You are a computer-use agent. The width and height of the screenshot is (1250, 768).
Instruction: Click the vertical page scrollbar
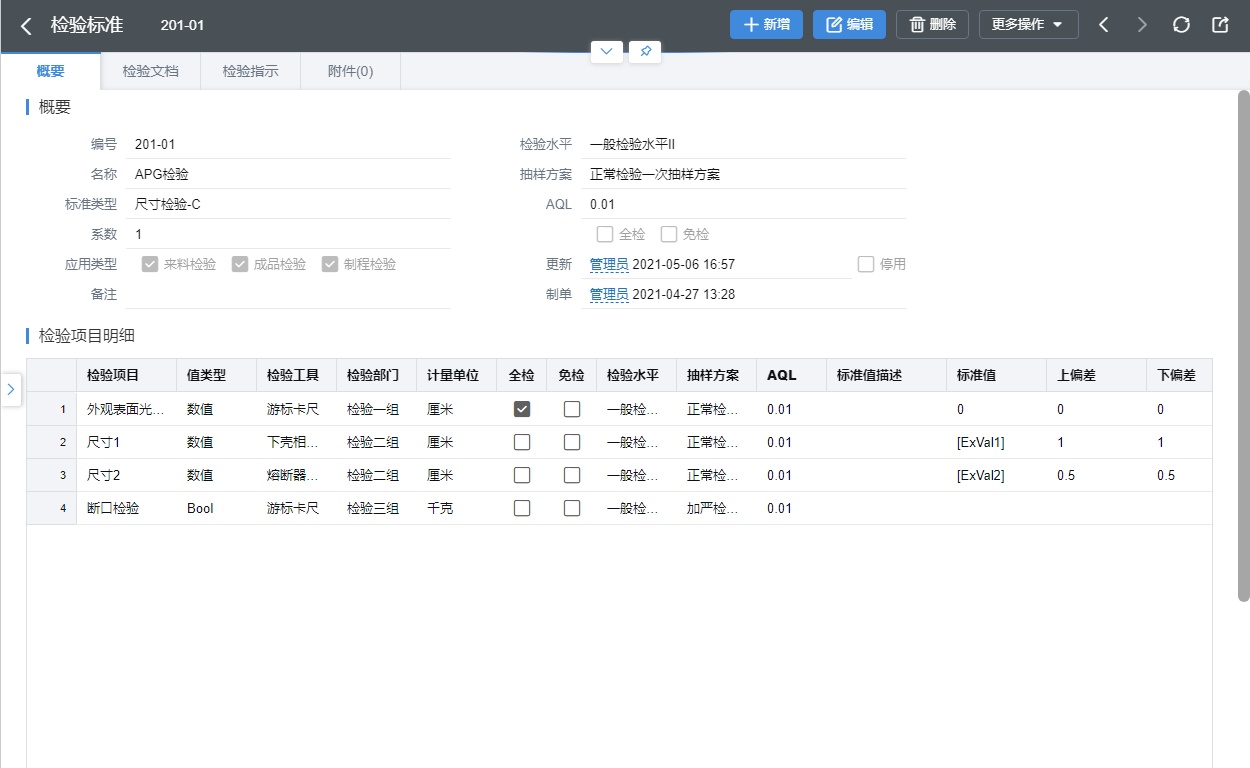tap(1244, 345)
